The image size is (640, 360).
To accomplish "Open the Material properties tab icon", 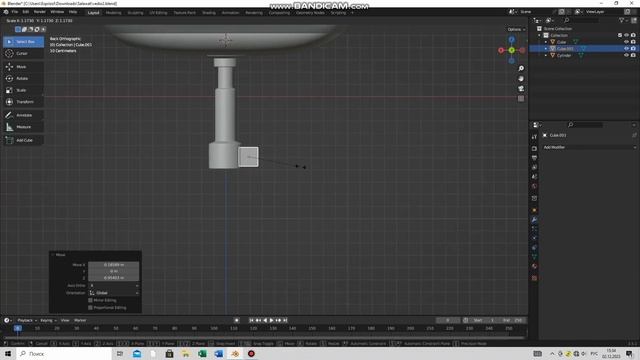I will click(534, 266).
